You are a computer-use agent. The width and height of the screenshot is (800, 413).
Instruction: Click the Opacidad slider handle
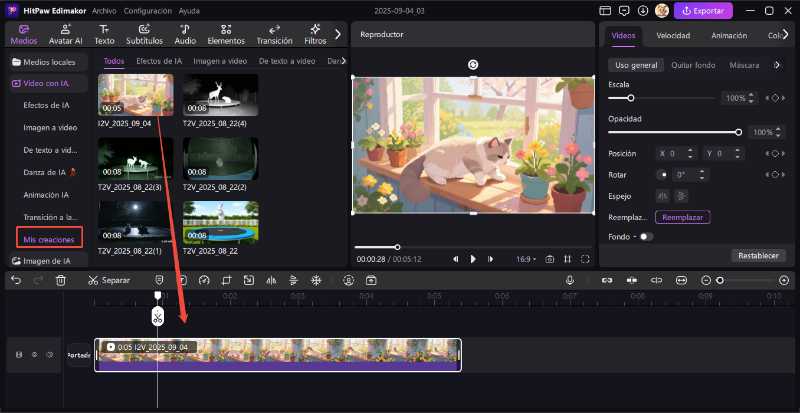point(738,132)
